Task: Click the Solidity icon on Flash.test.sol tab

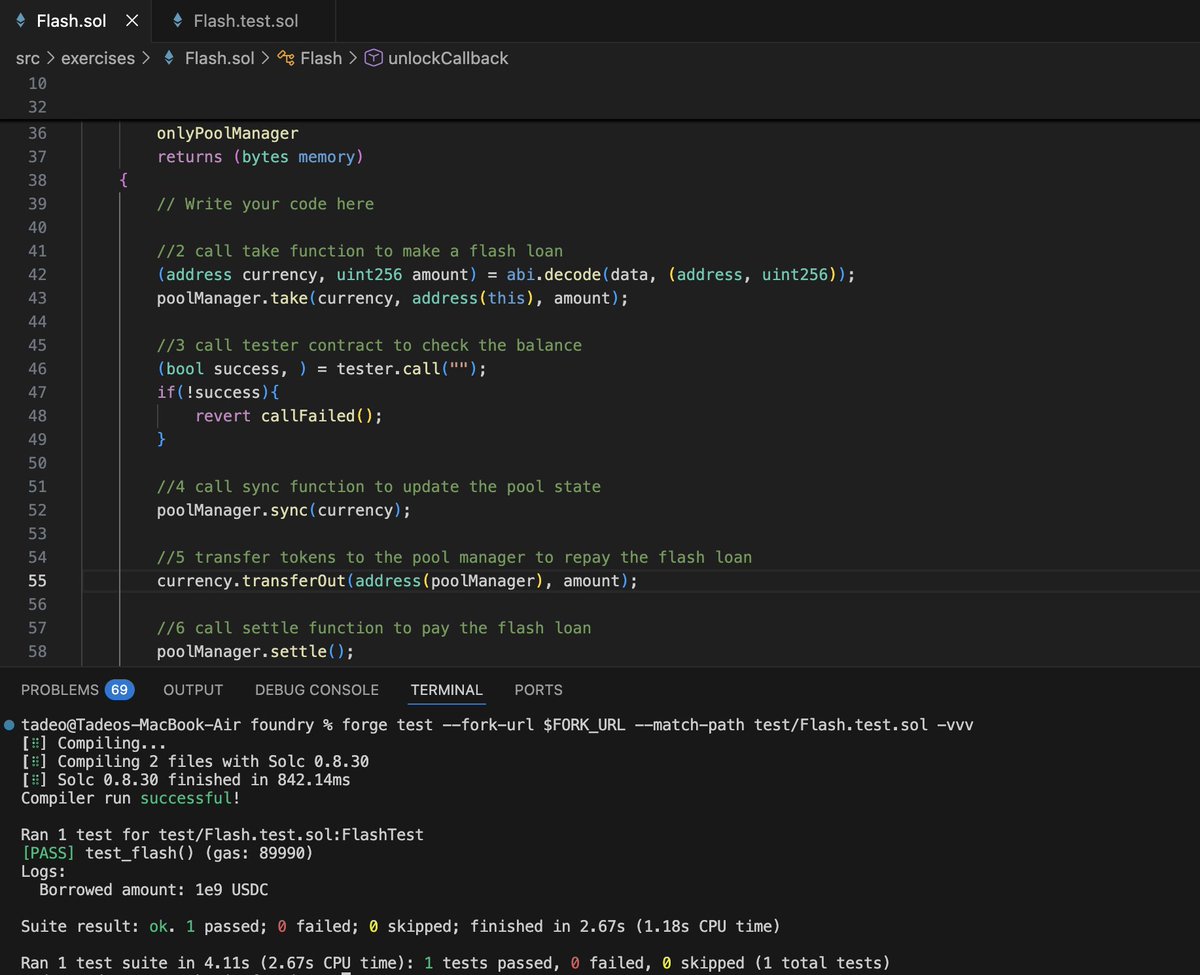Action: coord(178,18)
